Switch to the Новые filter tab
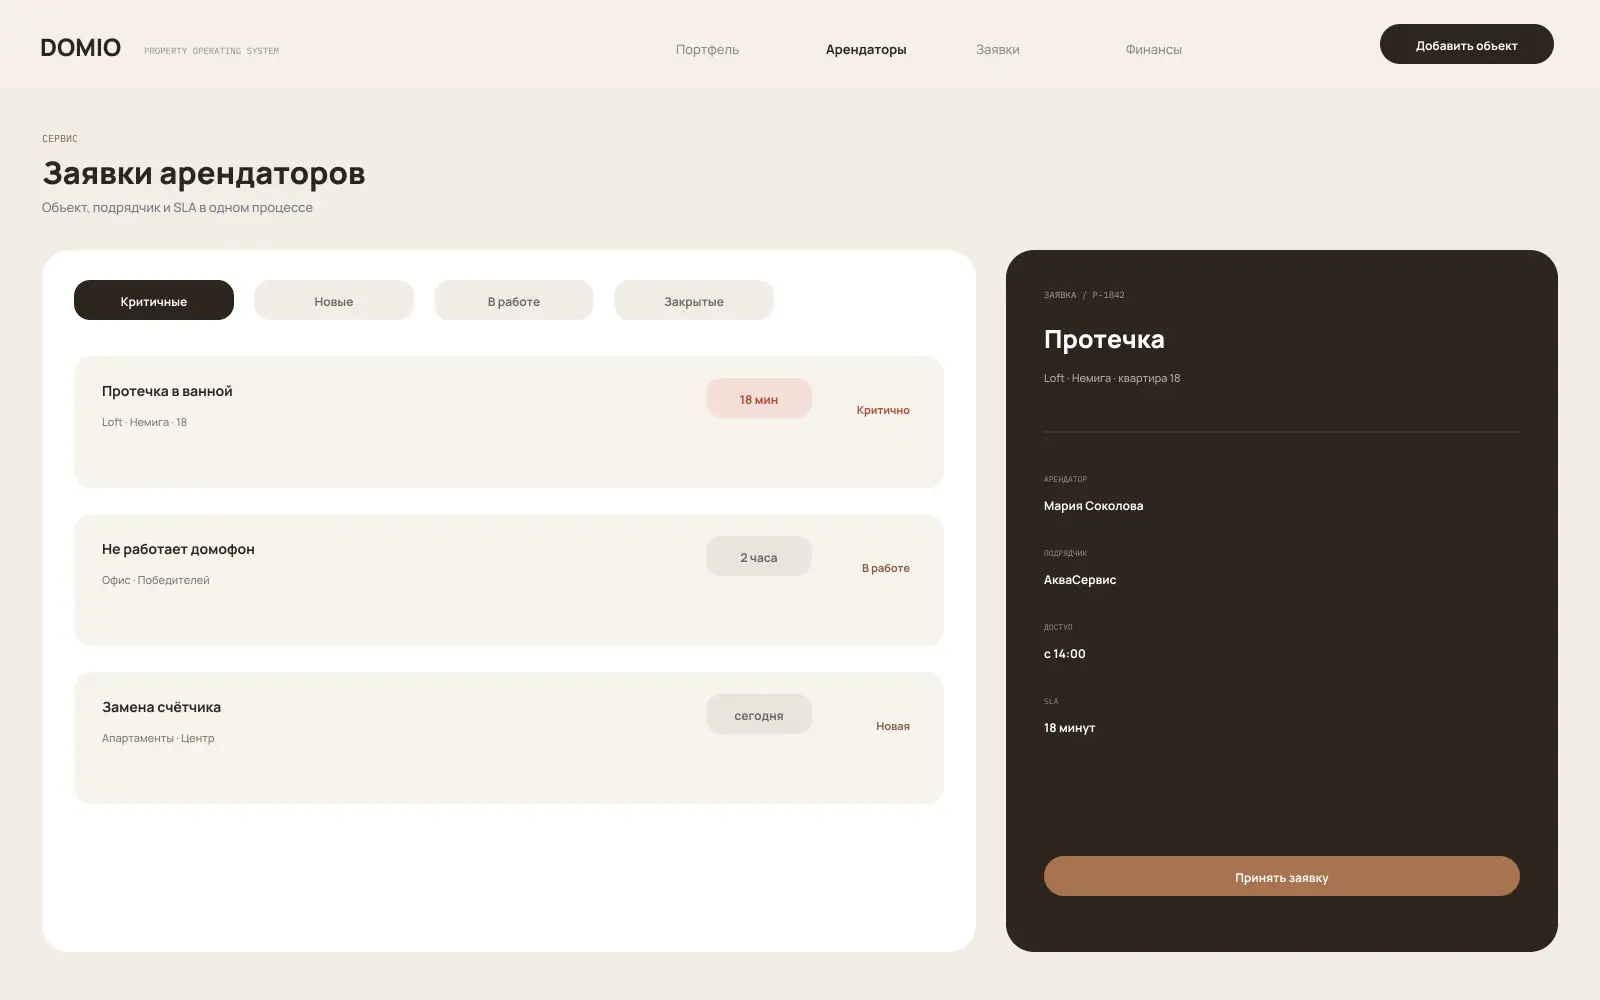The image size is (1600, 1000). pos(334,300)
